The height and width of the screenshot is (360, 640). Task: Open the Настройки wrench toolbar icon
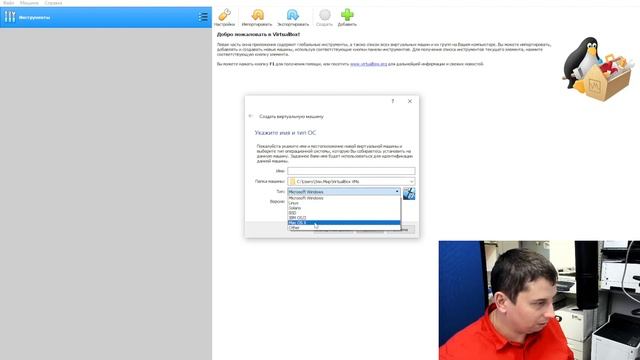(224, 15)
